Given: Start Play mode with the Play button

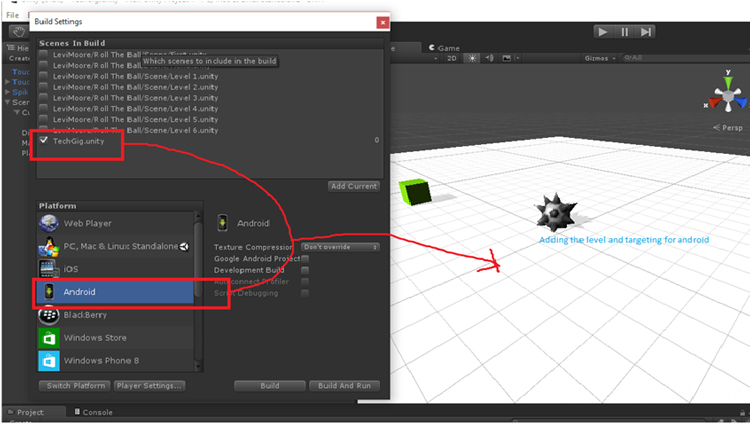Looking at the screenshot, I should click(603, 32).
